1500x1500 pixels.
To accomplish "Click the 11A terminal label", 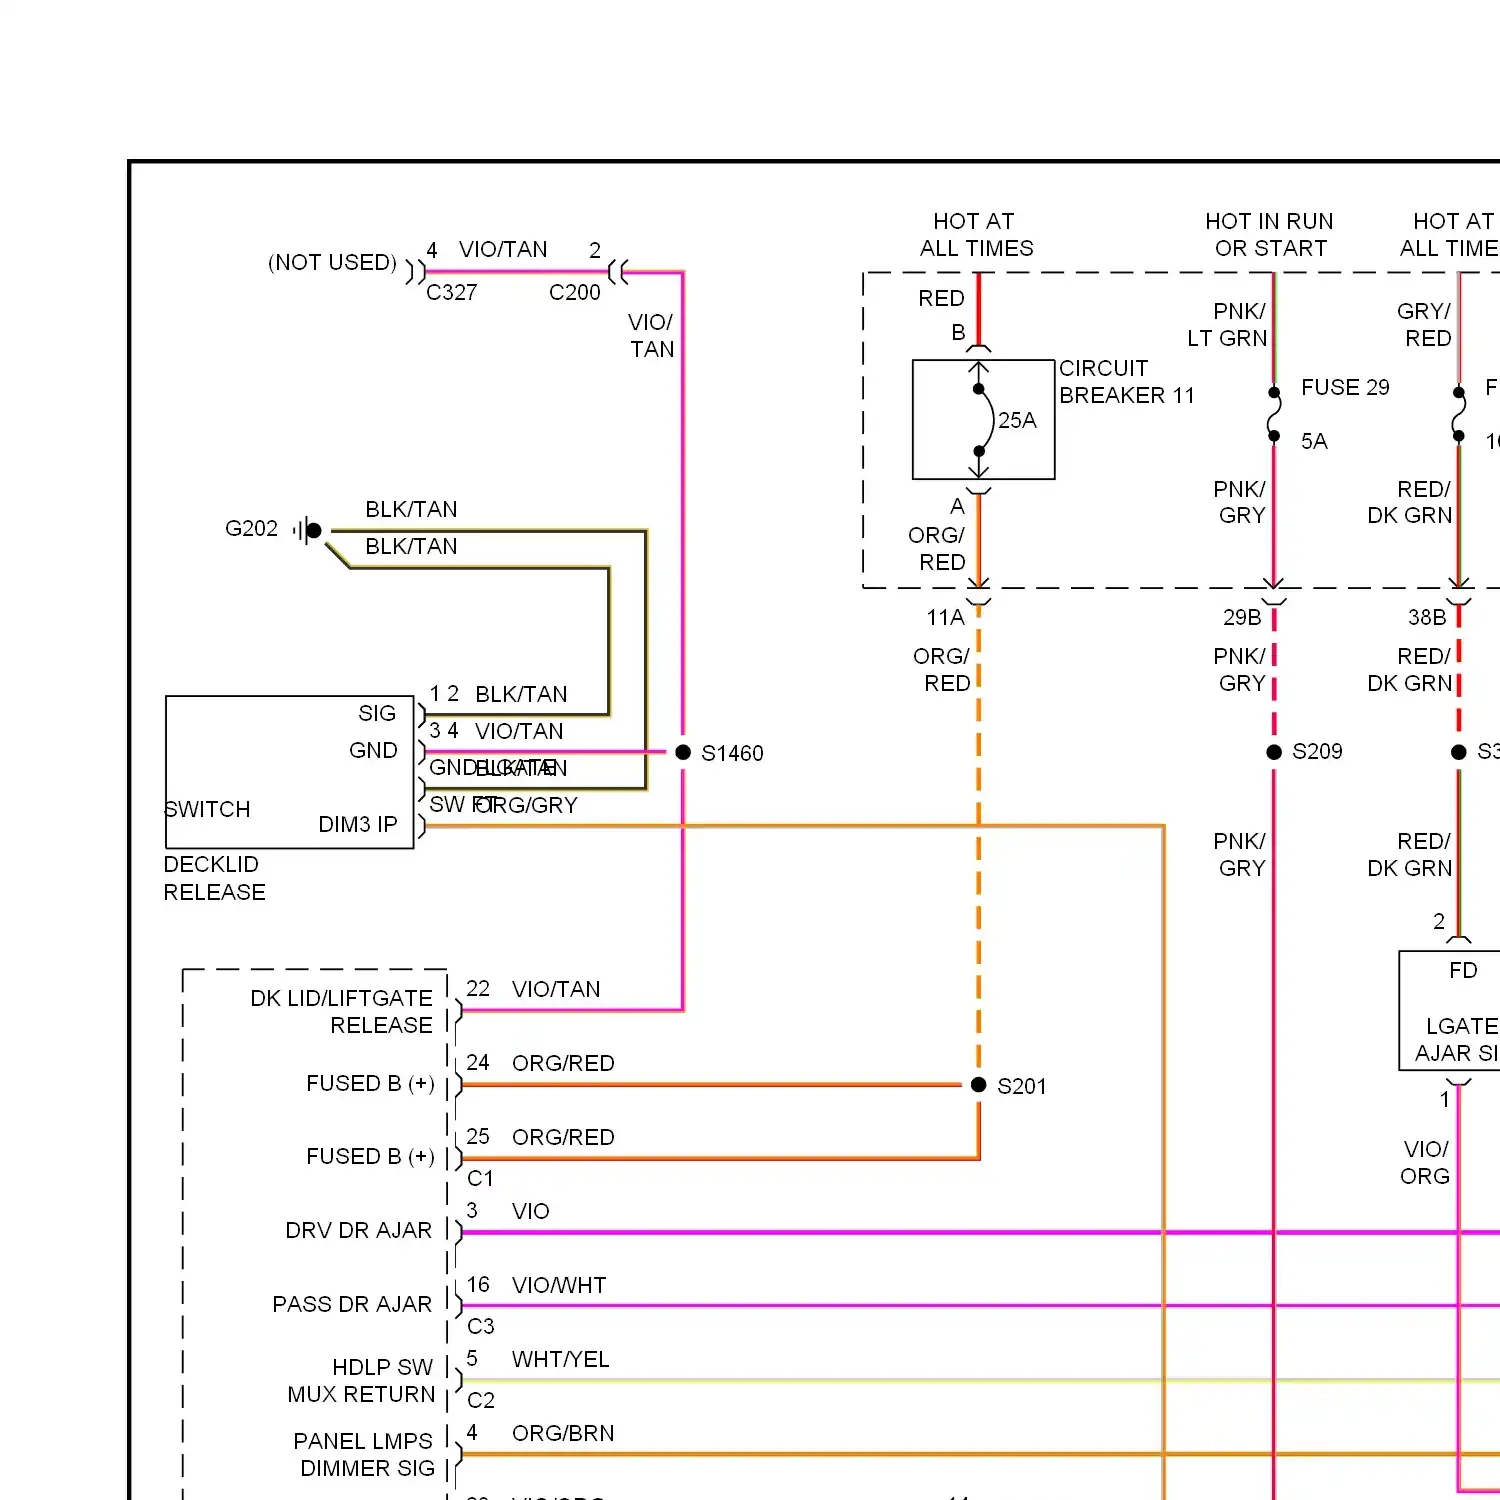I will [x=945, y=617].
